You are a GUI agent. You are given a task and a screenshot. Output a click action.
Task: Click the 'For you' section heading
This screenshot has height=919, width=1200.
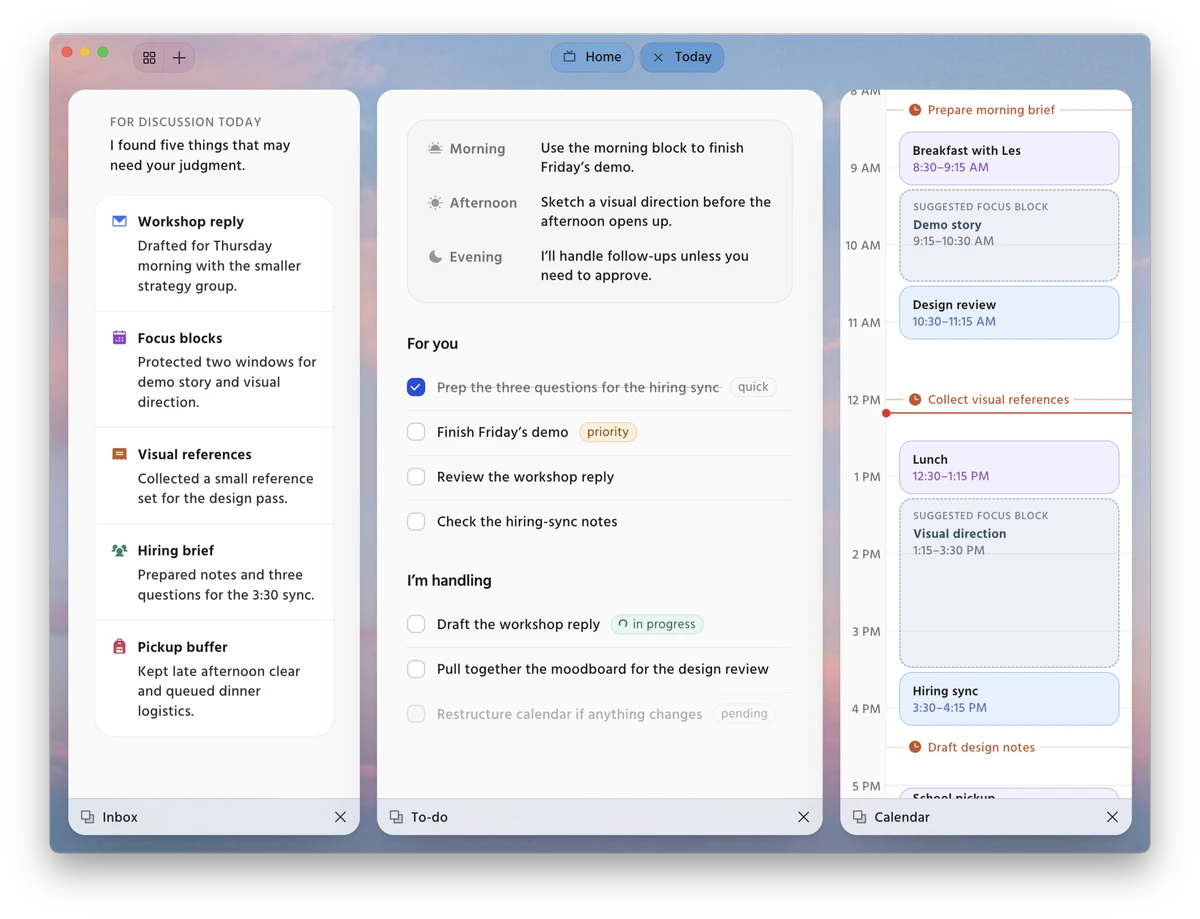click(432, 343)
